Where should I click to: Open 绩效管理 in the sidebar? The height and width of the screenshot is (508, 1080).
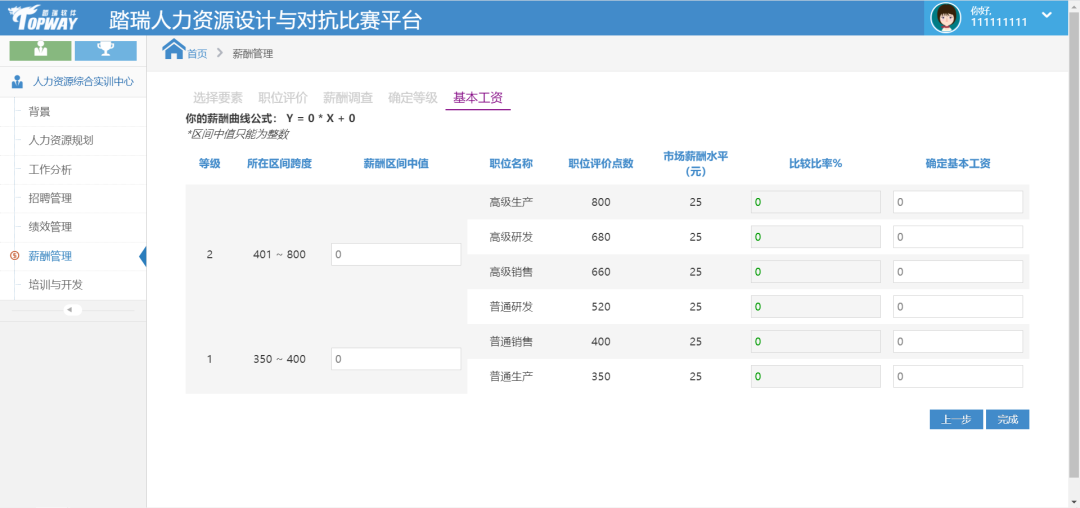pyautogui.click(x=50, y=227)
